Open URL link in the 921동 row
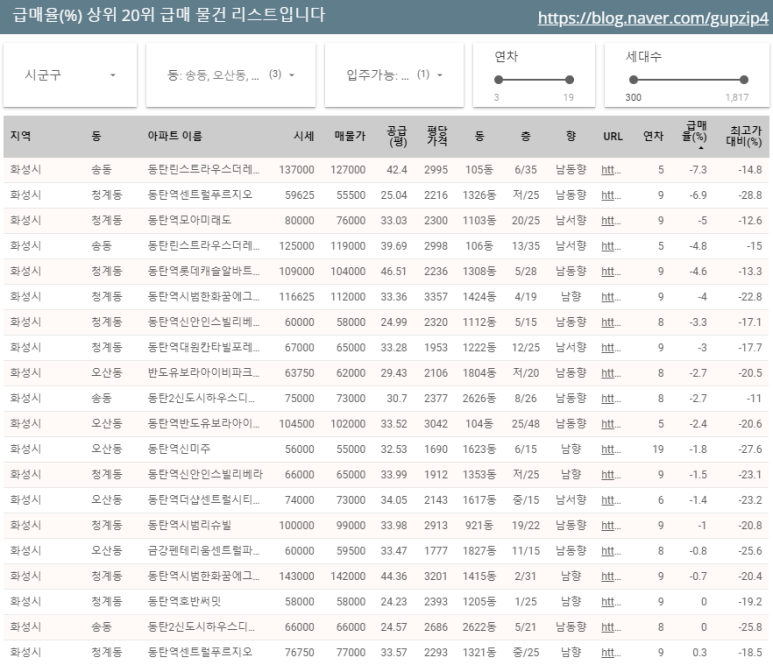The width and height of the screenshot is (773, 665). click(611, 525)
